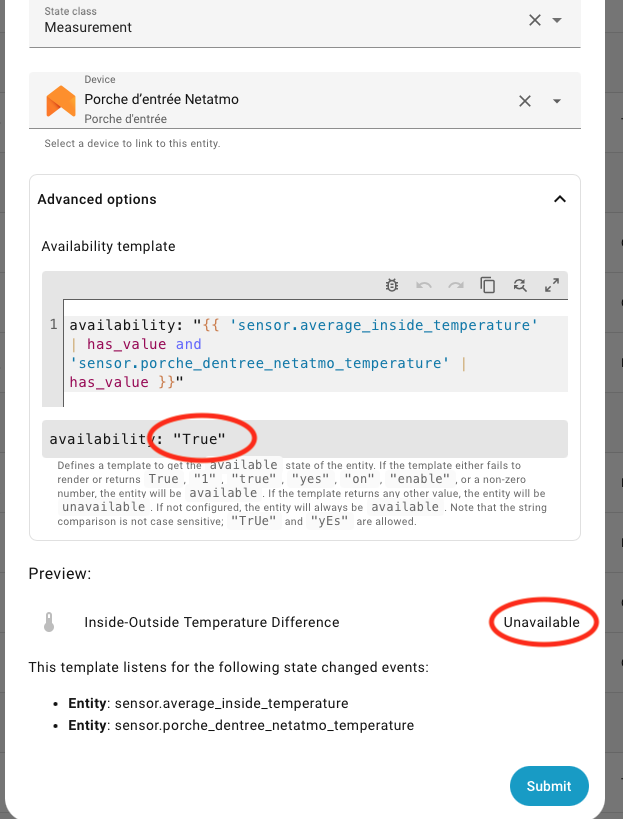Open the State class dropdown
The height and width of the screenshot is (819, 623).
pyautogui.click(x=557, y=20)
